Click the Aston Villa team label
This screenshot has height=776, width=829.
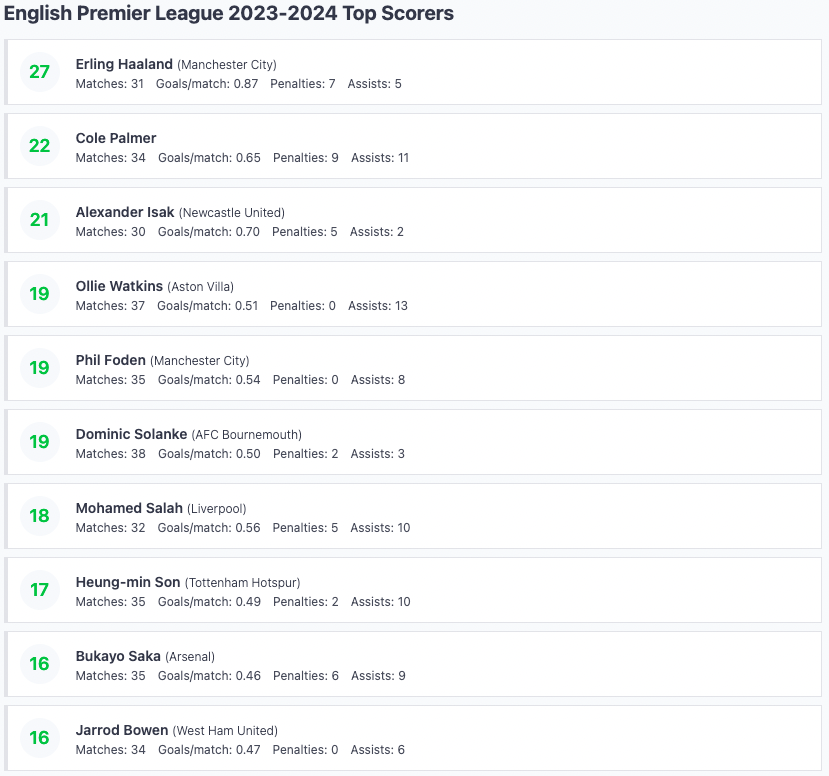tap(200, 287)
